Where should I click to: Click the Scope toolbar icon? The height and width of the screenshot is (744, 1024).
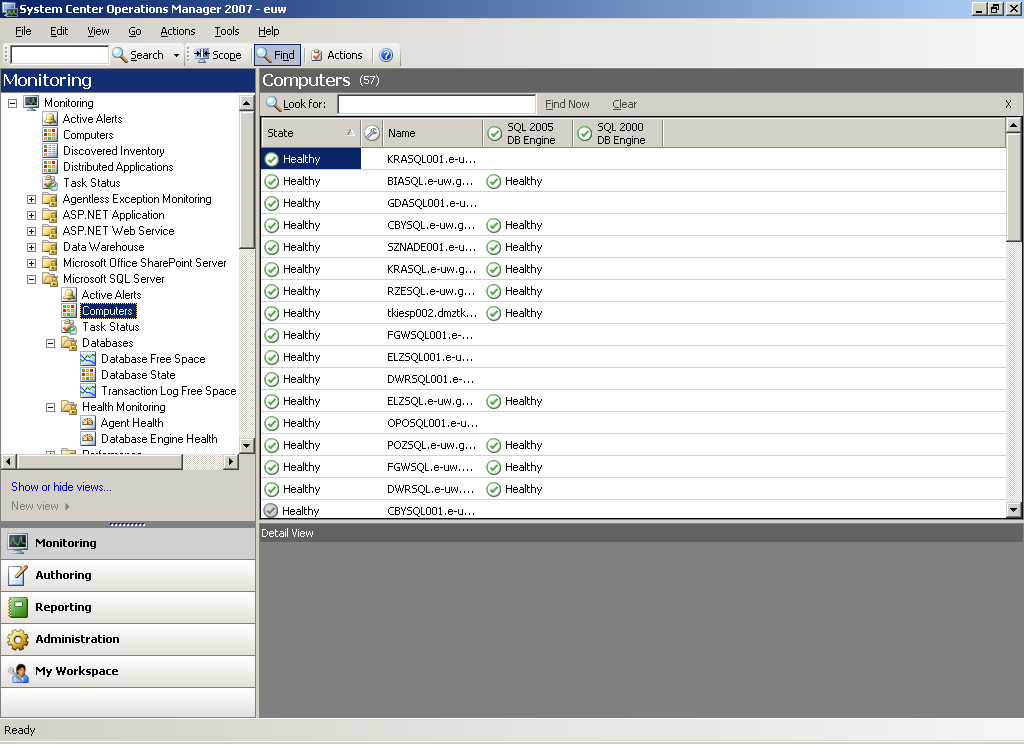point(202,55)
